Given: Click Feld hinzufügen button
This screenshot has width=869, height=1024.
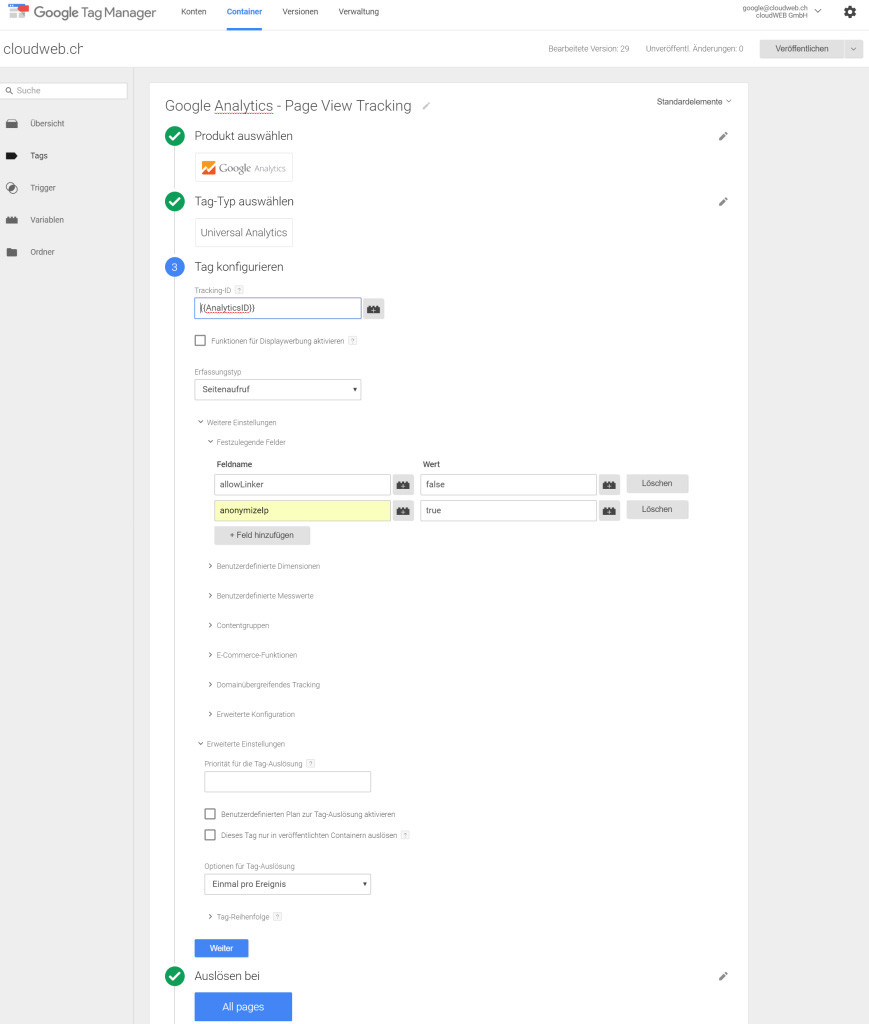Looking at the screenshot, I should tap(262, 536).
